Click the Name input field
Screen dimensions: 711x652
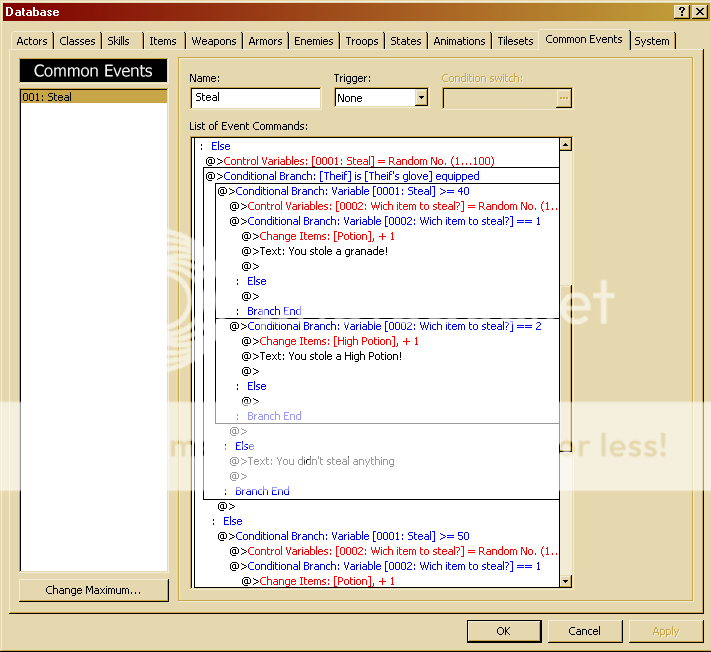pyautogui.click(x=255, y=98)
